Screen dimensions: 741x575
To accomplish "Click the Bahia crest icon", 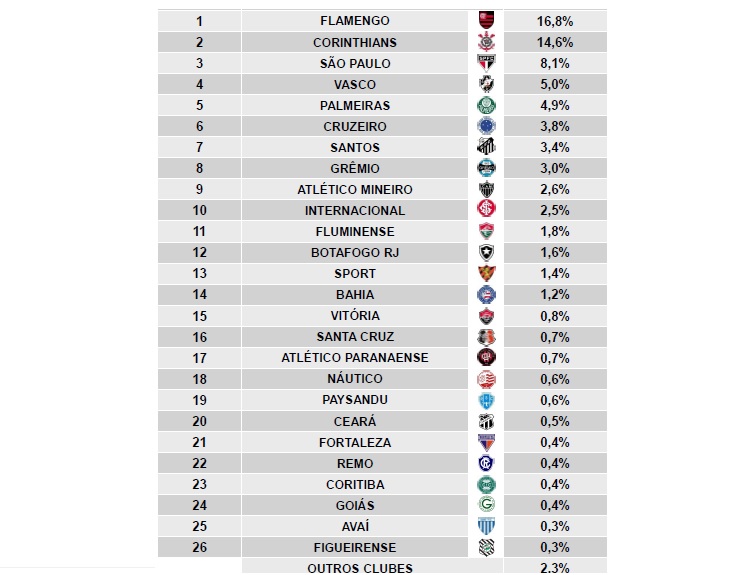I will tap(487, 294).
